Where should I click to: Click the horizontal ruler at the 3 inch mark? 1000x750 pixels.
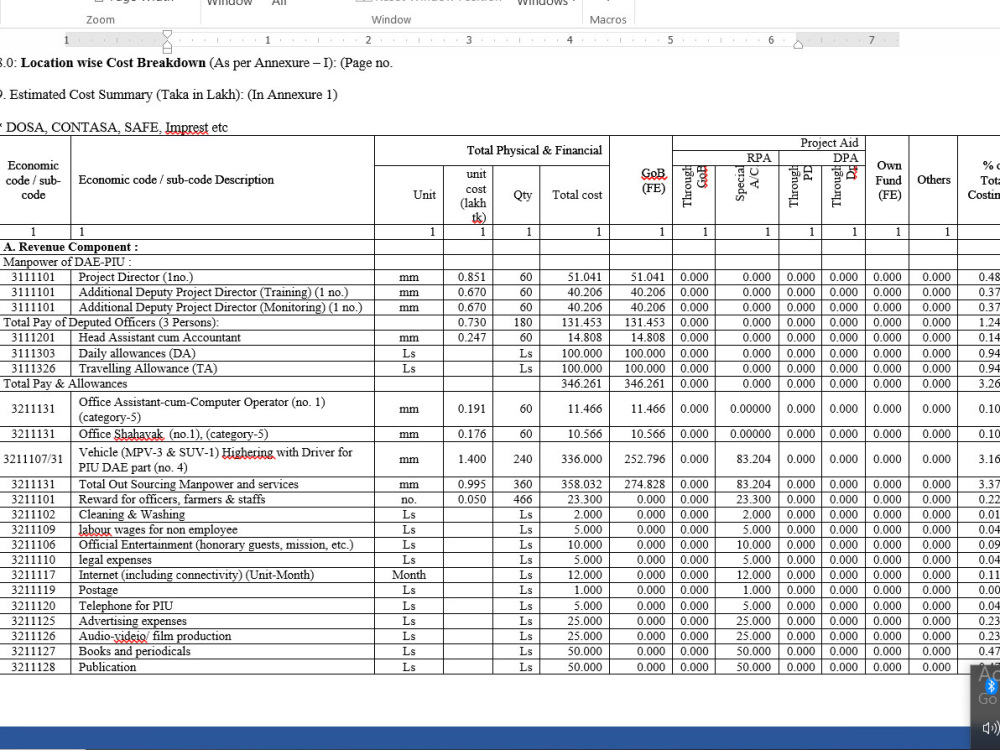(x=469, y=40)
